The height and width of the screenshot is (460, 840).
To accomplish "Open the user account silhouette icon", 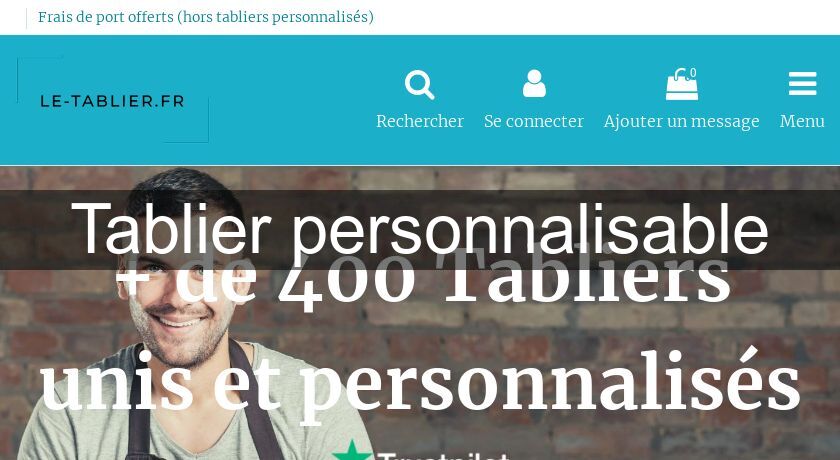I will tap(534, 84).
